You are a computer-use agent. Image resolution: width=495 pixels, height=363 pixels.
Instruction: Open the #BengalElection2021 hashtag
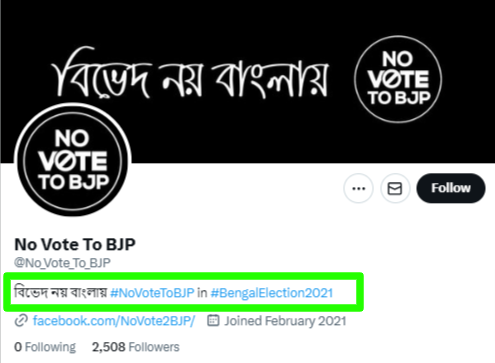point(272,293)
